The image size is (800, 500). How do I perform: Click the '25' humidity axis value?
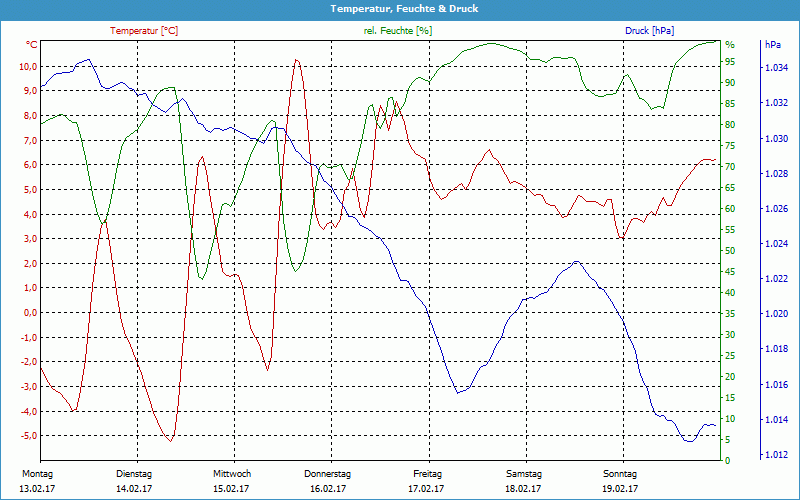[x=730, y=356]
